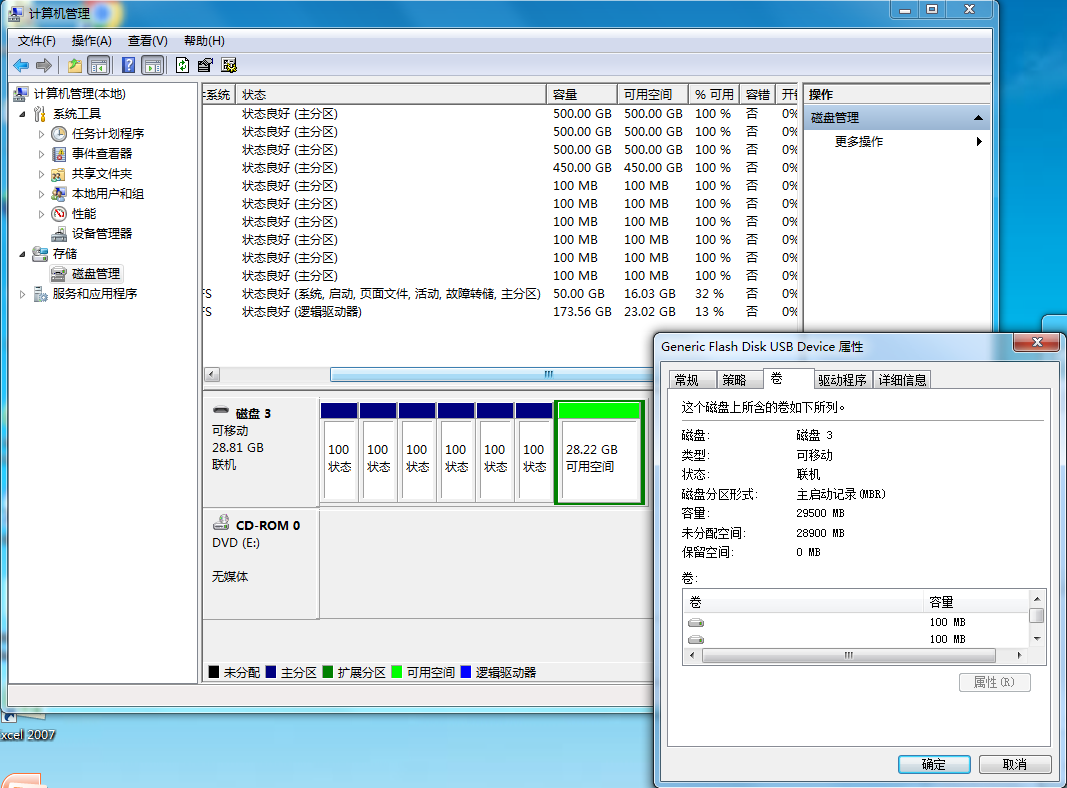Switch to the Driver (驱动程序) tab
Screen dimensions: 1067x788
click(x=842, y=380)
